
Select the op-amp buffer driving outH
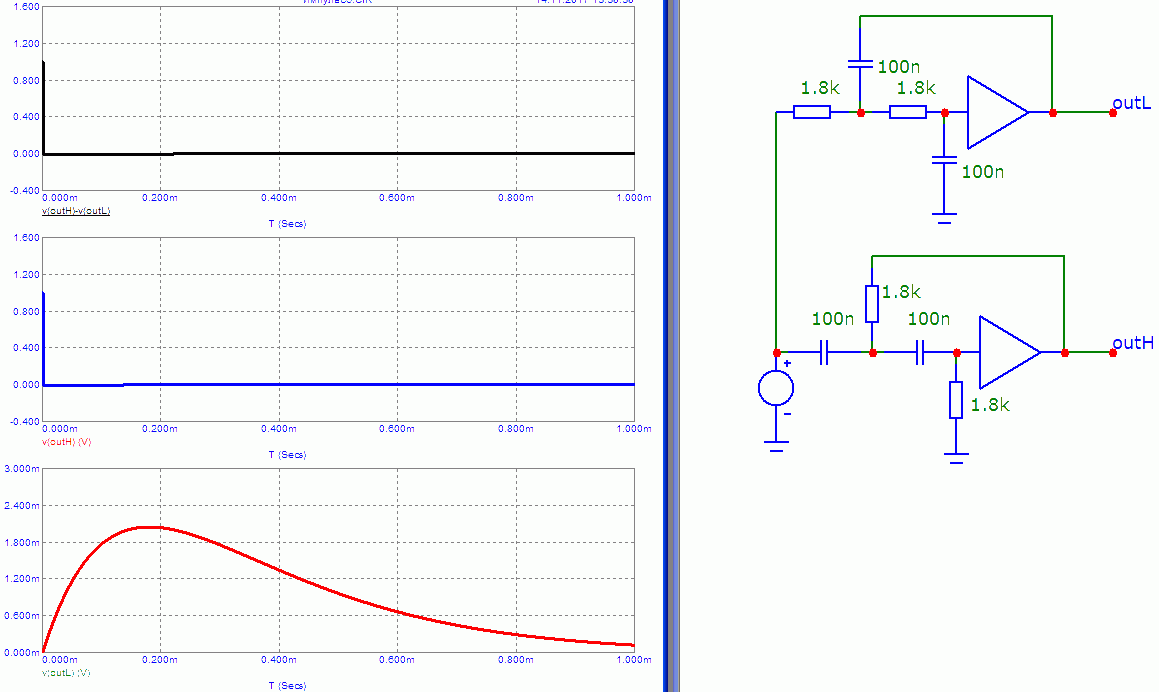pos(1010,353)
